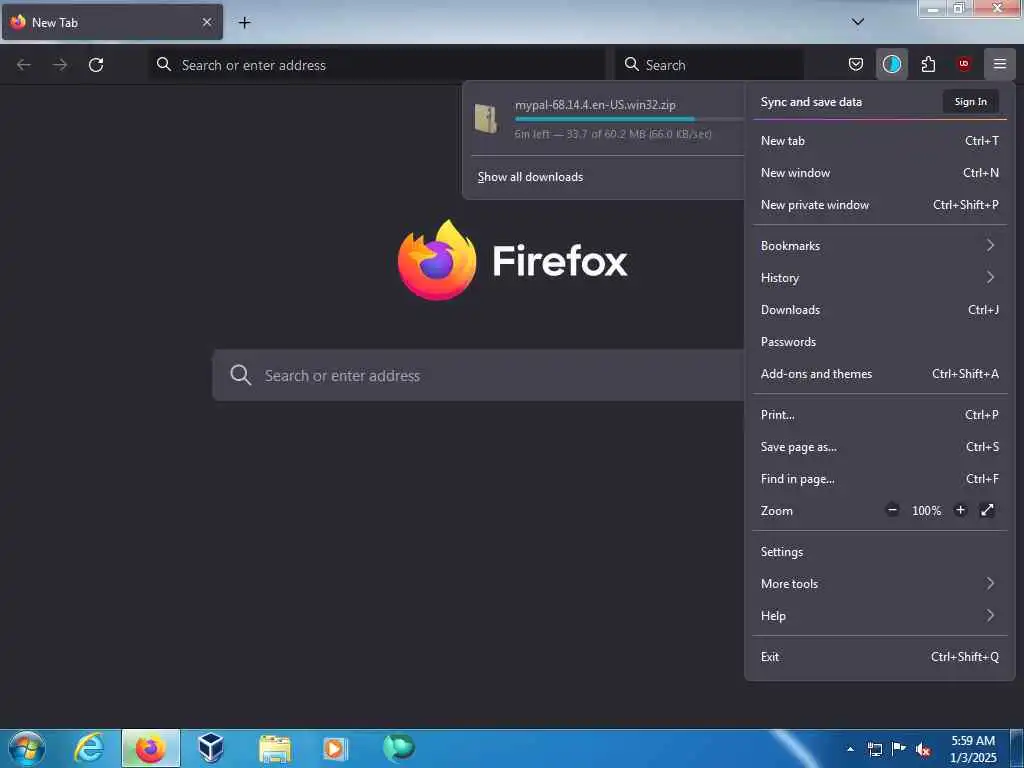
Task: Reload the current page
Action: 96,65
